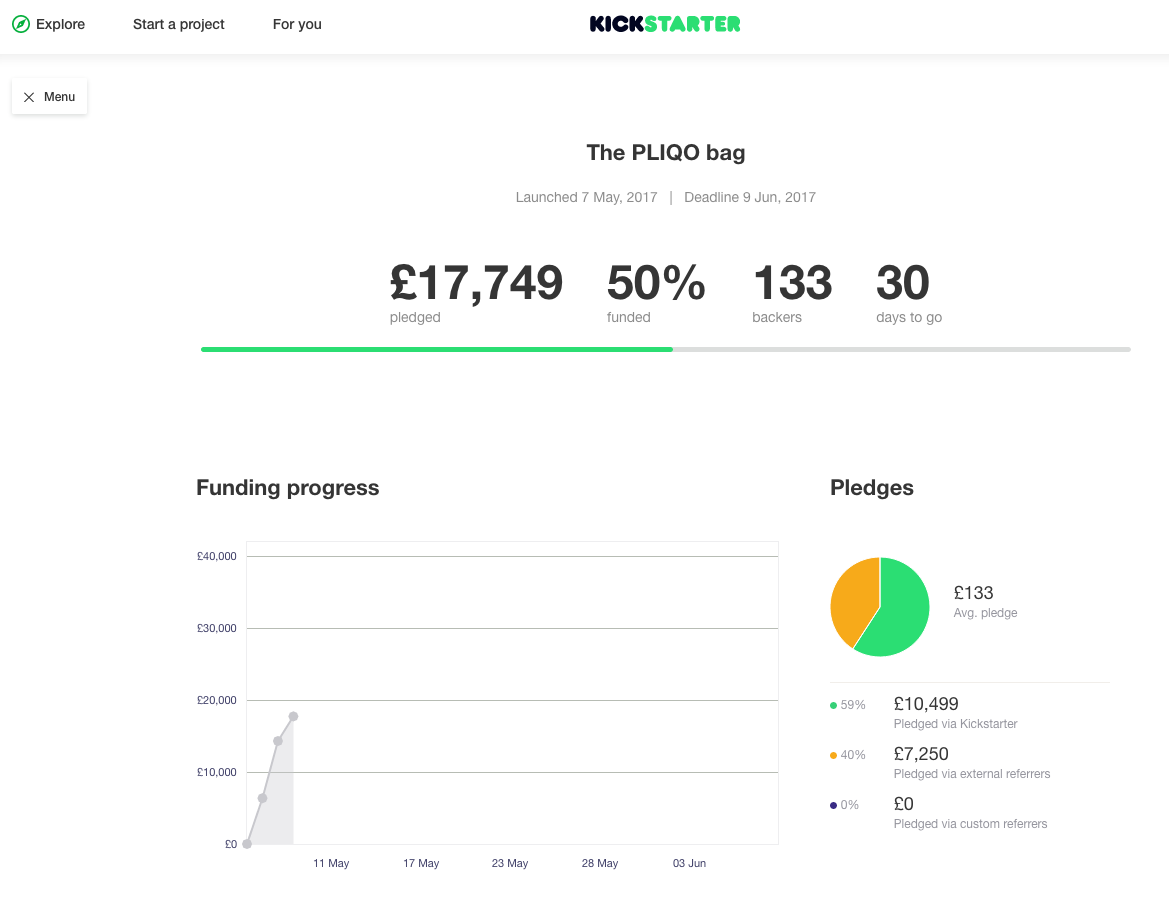1169x923 pixels.
Task: Close the menu with the X icon
Action: tap(29, 97)
